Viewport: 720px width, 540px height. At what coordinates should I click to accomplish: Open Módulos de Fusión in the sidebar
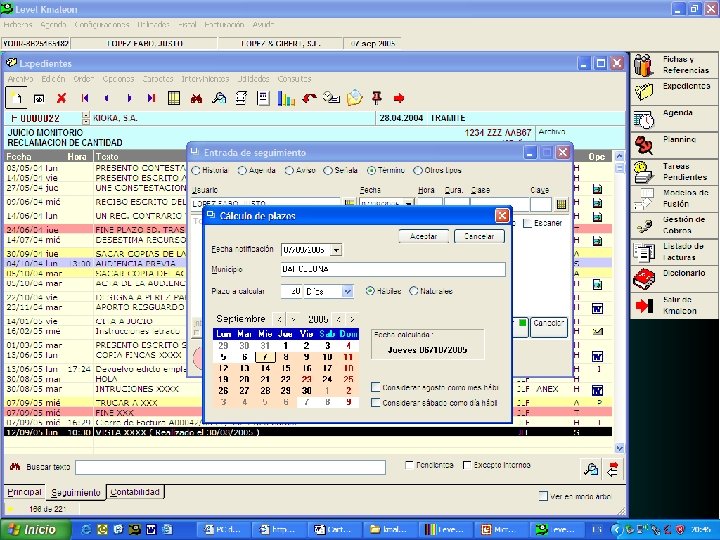tap(674, 198)
